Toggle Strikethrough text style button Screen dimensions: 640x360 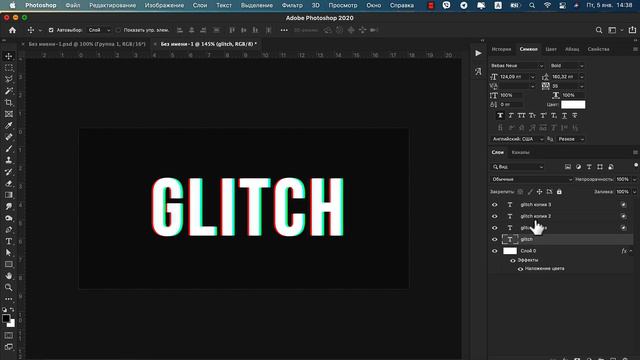tap(575, 116)
